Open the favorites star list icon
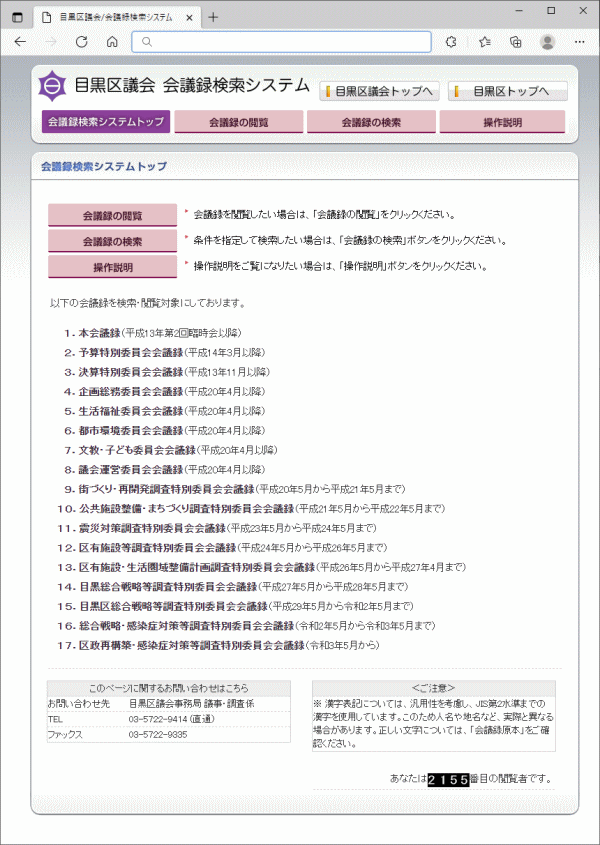The image size is (600, 845). pyautogui.click(x=485, y=42)
